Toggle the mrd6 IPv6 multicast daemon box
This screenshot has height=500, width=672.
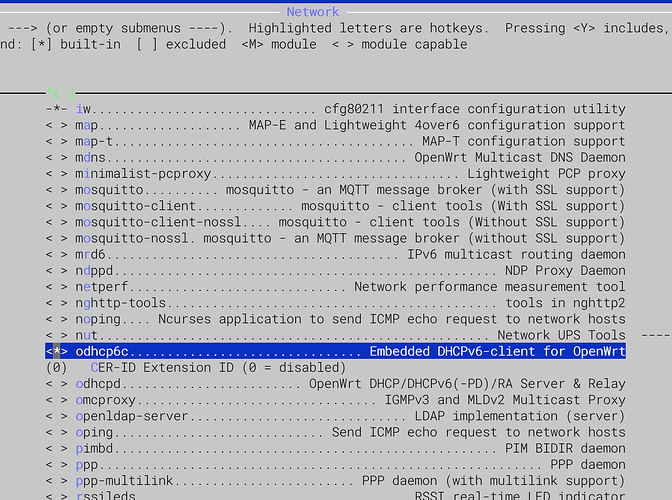(57, 254)
